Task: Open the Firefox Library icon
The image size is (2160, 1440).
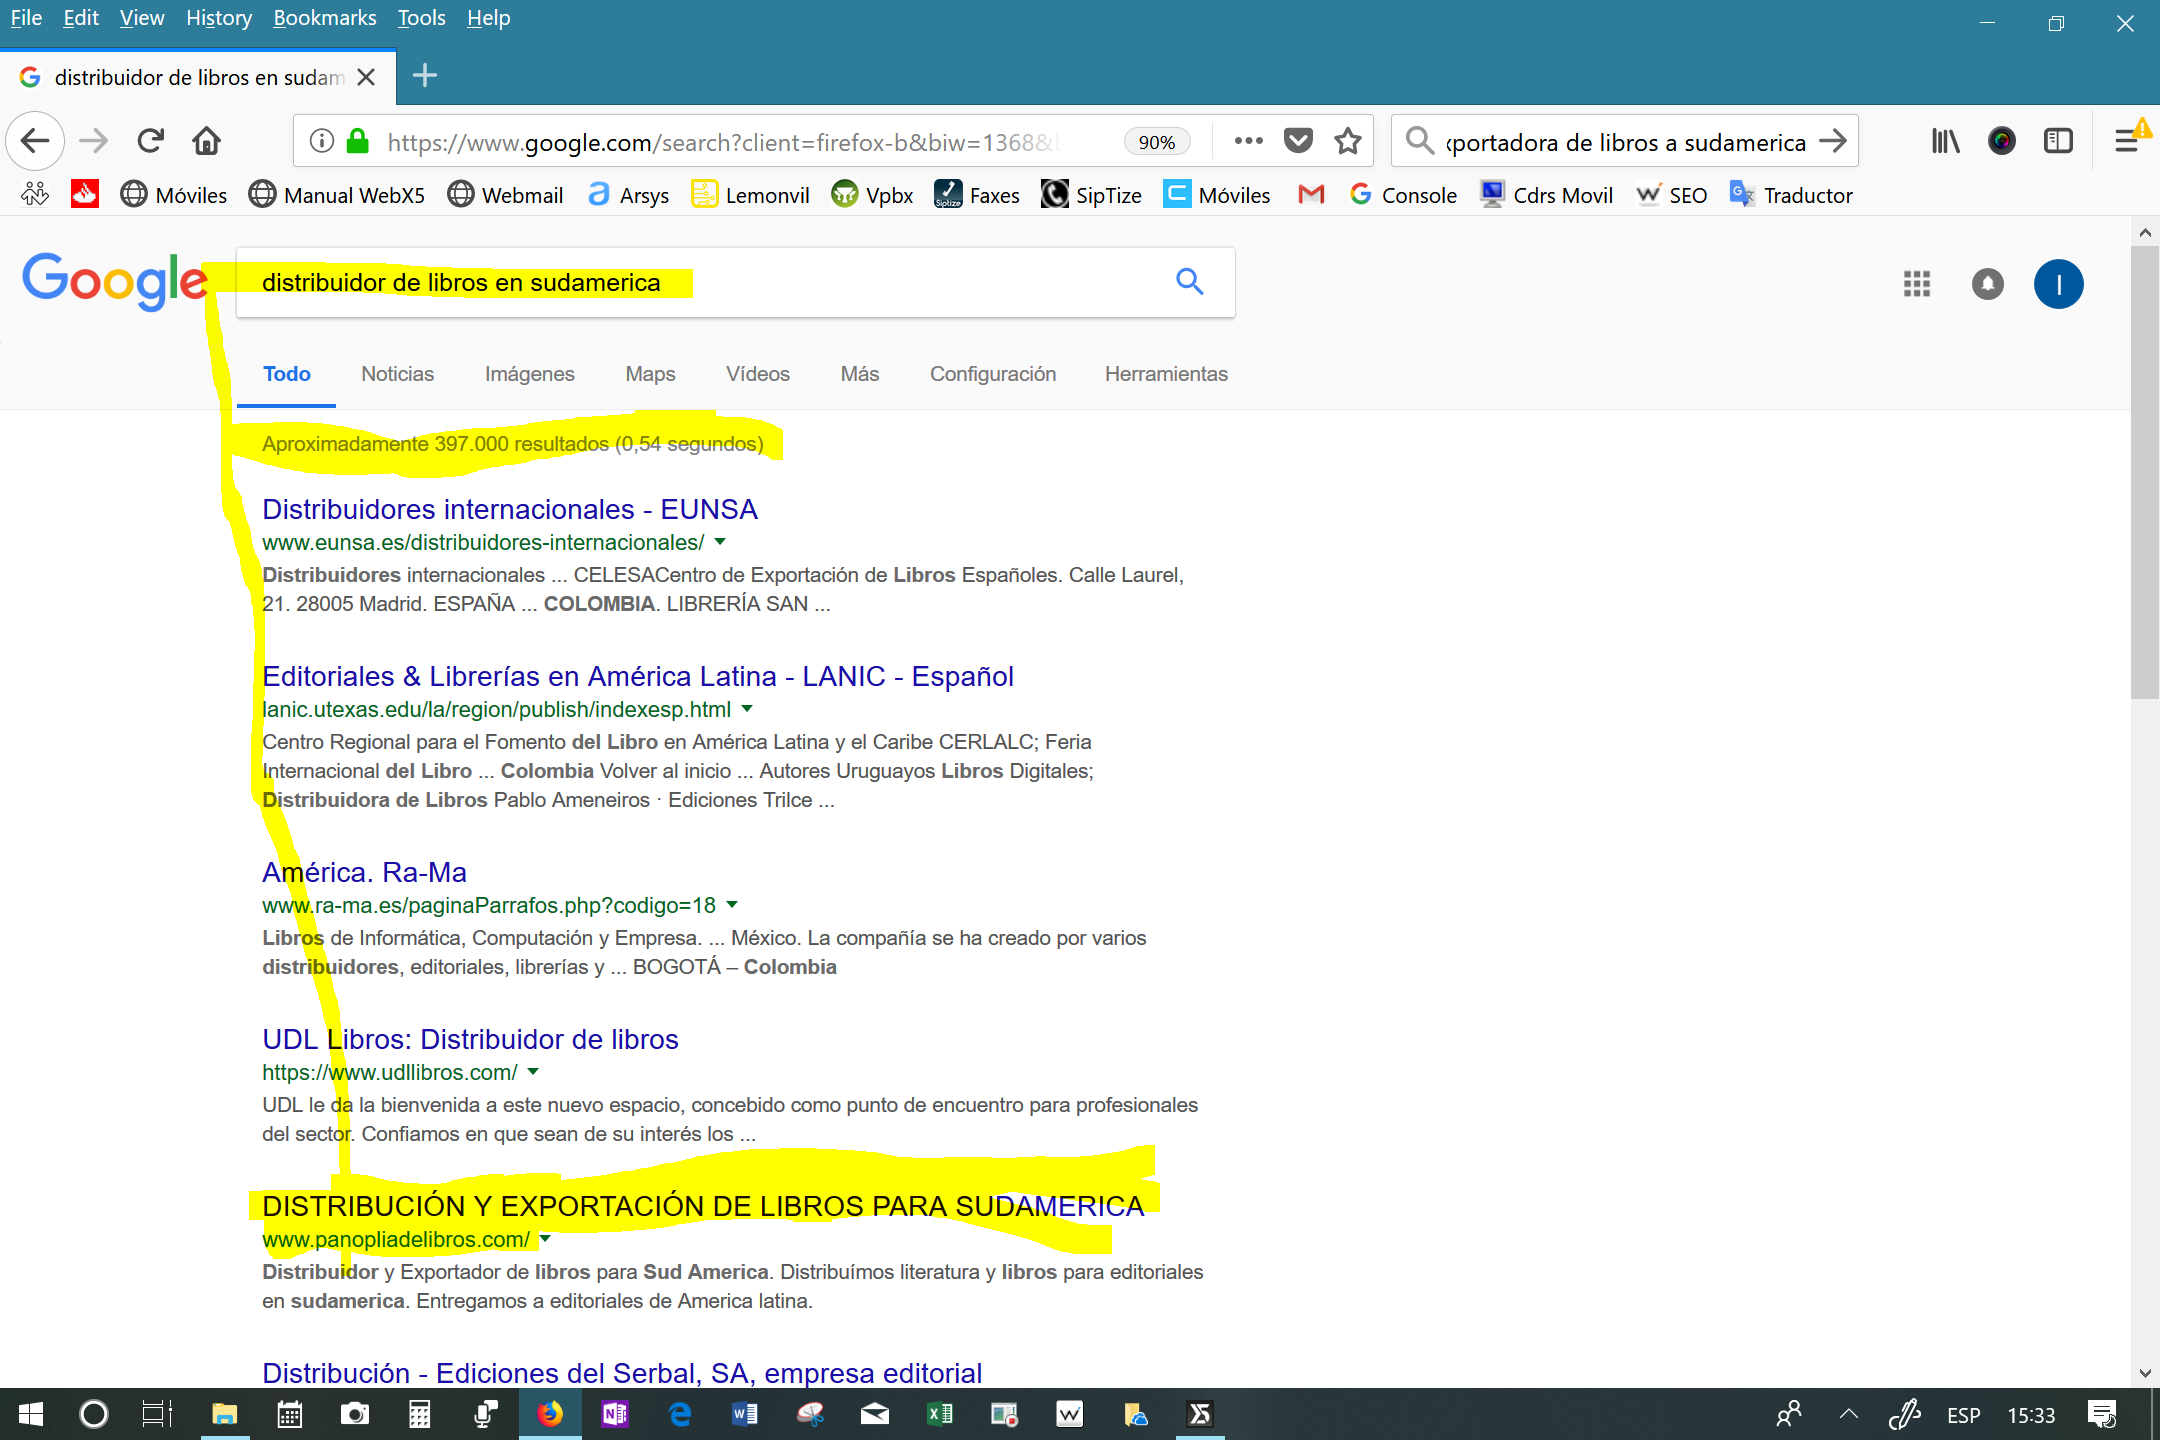Action: (x=1945, y=141)
